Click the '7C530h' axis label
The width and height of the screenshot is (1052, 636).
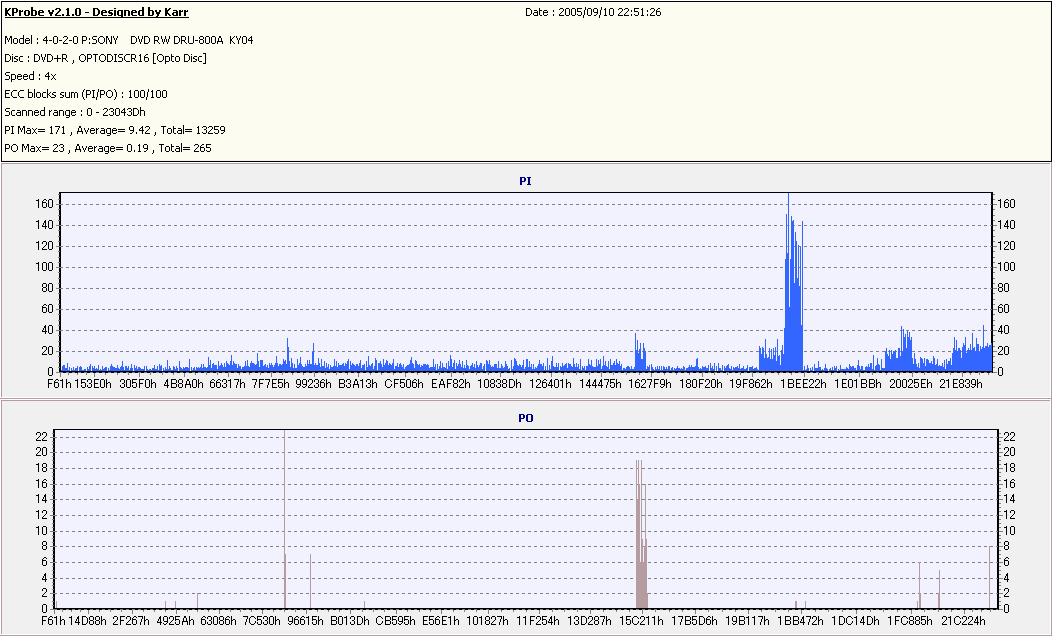pos(262,621)
